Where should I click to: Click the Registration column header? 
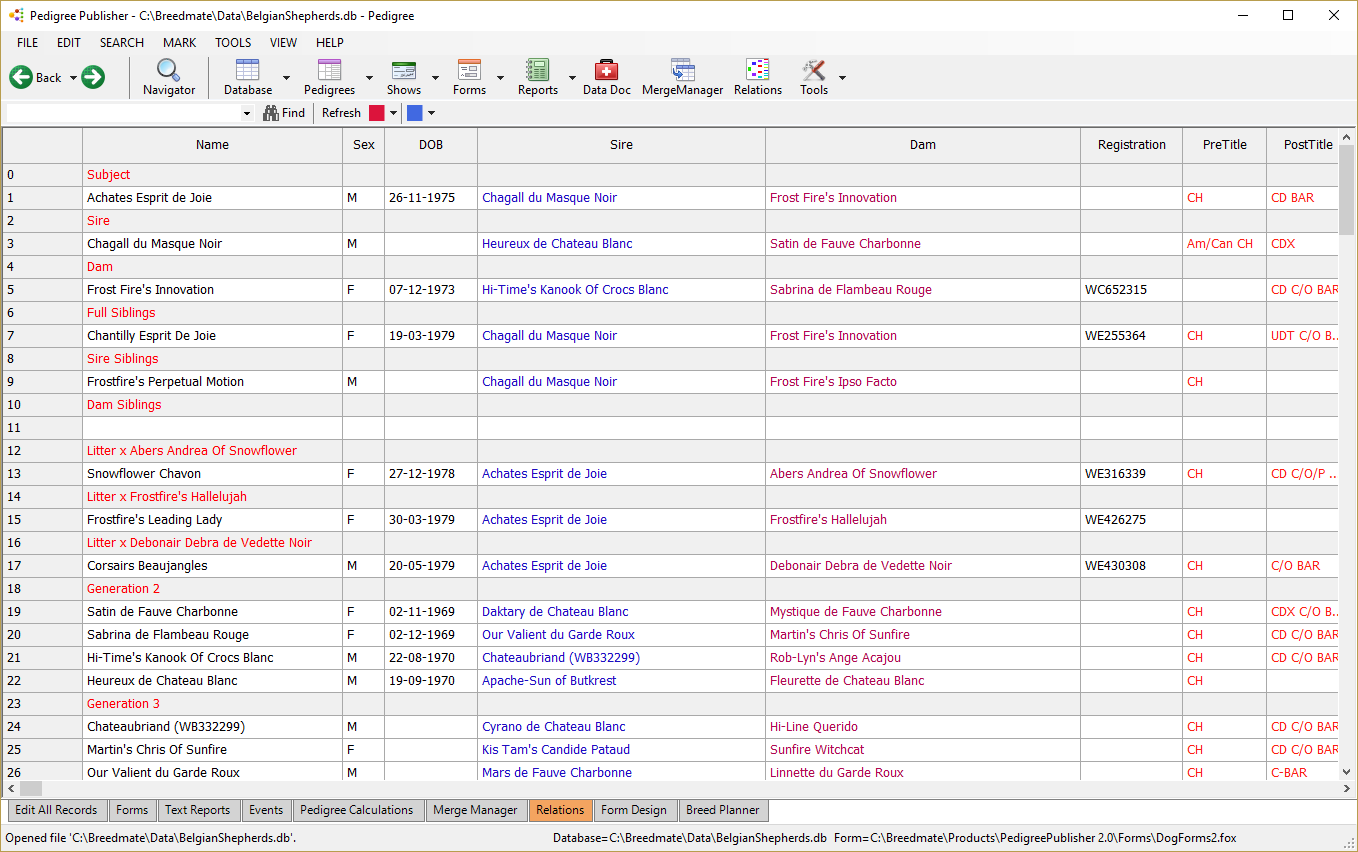[1132, 145]
